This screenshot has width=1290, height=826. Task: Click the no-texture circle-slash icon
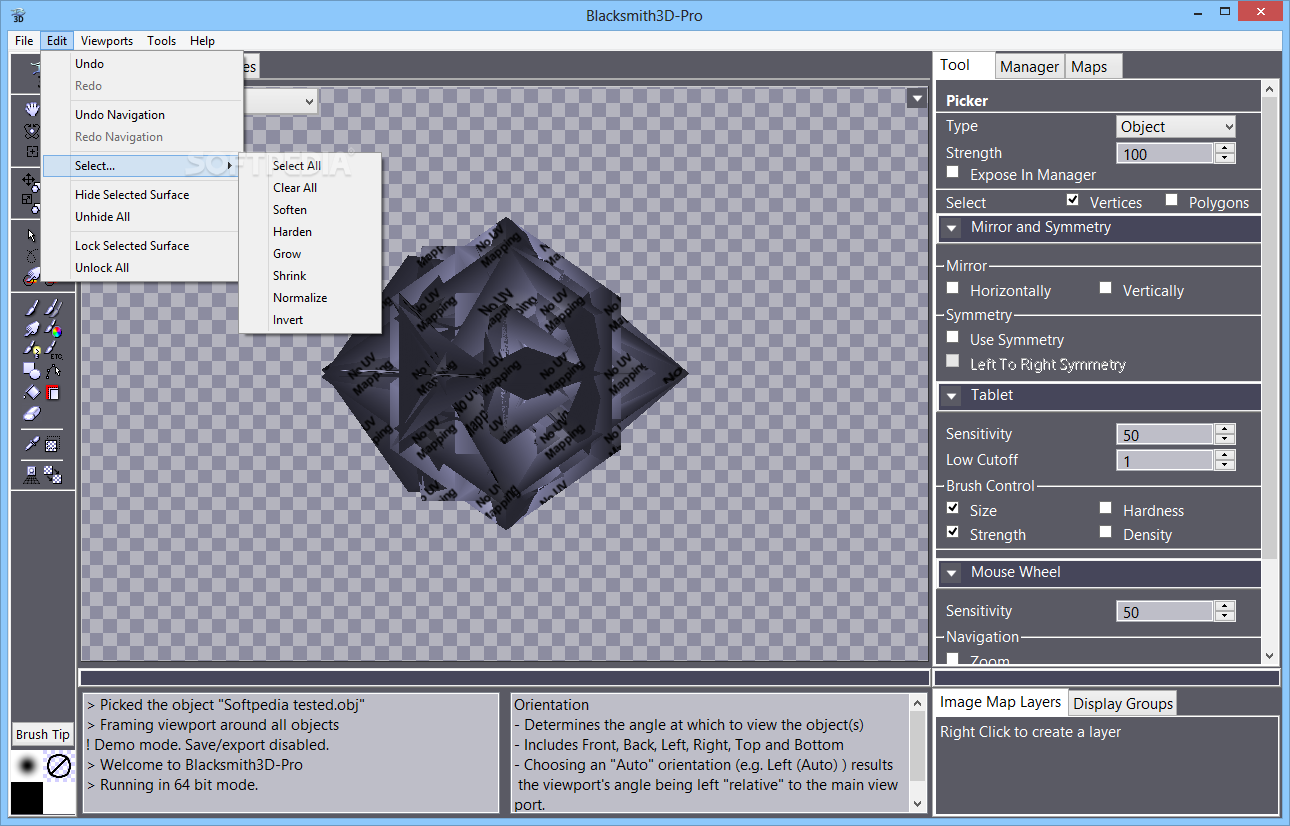coord(59,766)
